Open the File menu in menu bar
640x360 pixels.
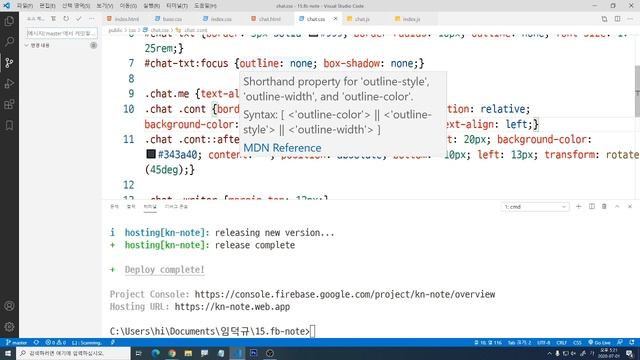[24, 6]
